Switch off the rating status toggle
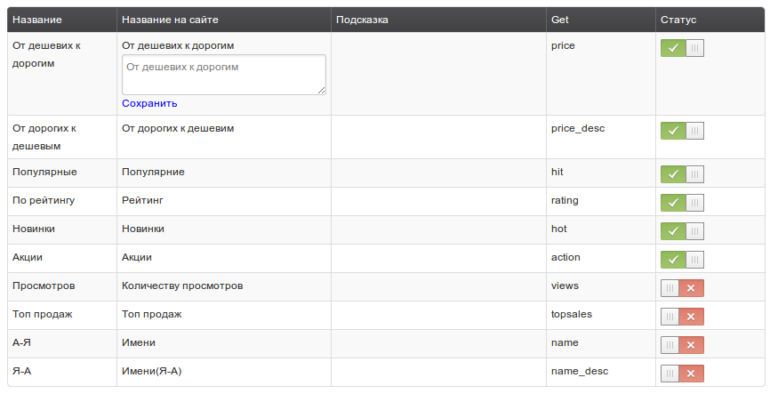 (682, 202)
